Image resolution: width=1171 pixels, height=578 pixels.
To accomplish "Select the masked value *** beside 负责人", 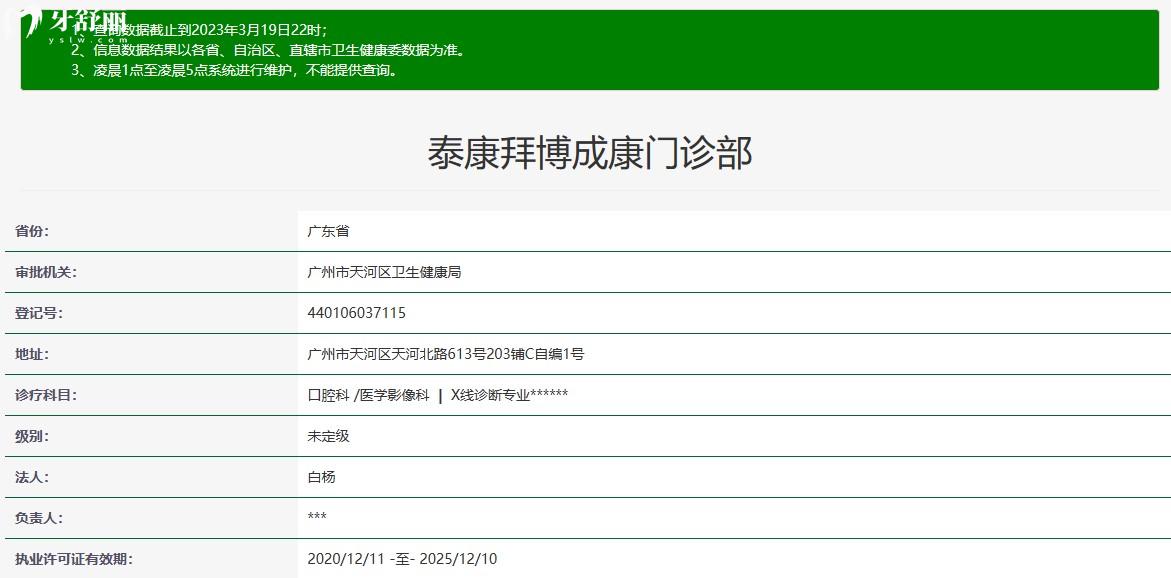I will [317, 518].
